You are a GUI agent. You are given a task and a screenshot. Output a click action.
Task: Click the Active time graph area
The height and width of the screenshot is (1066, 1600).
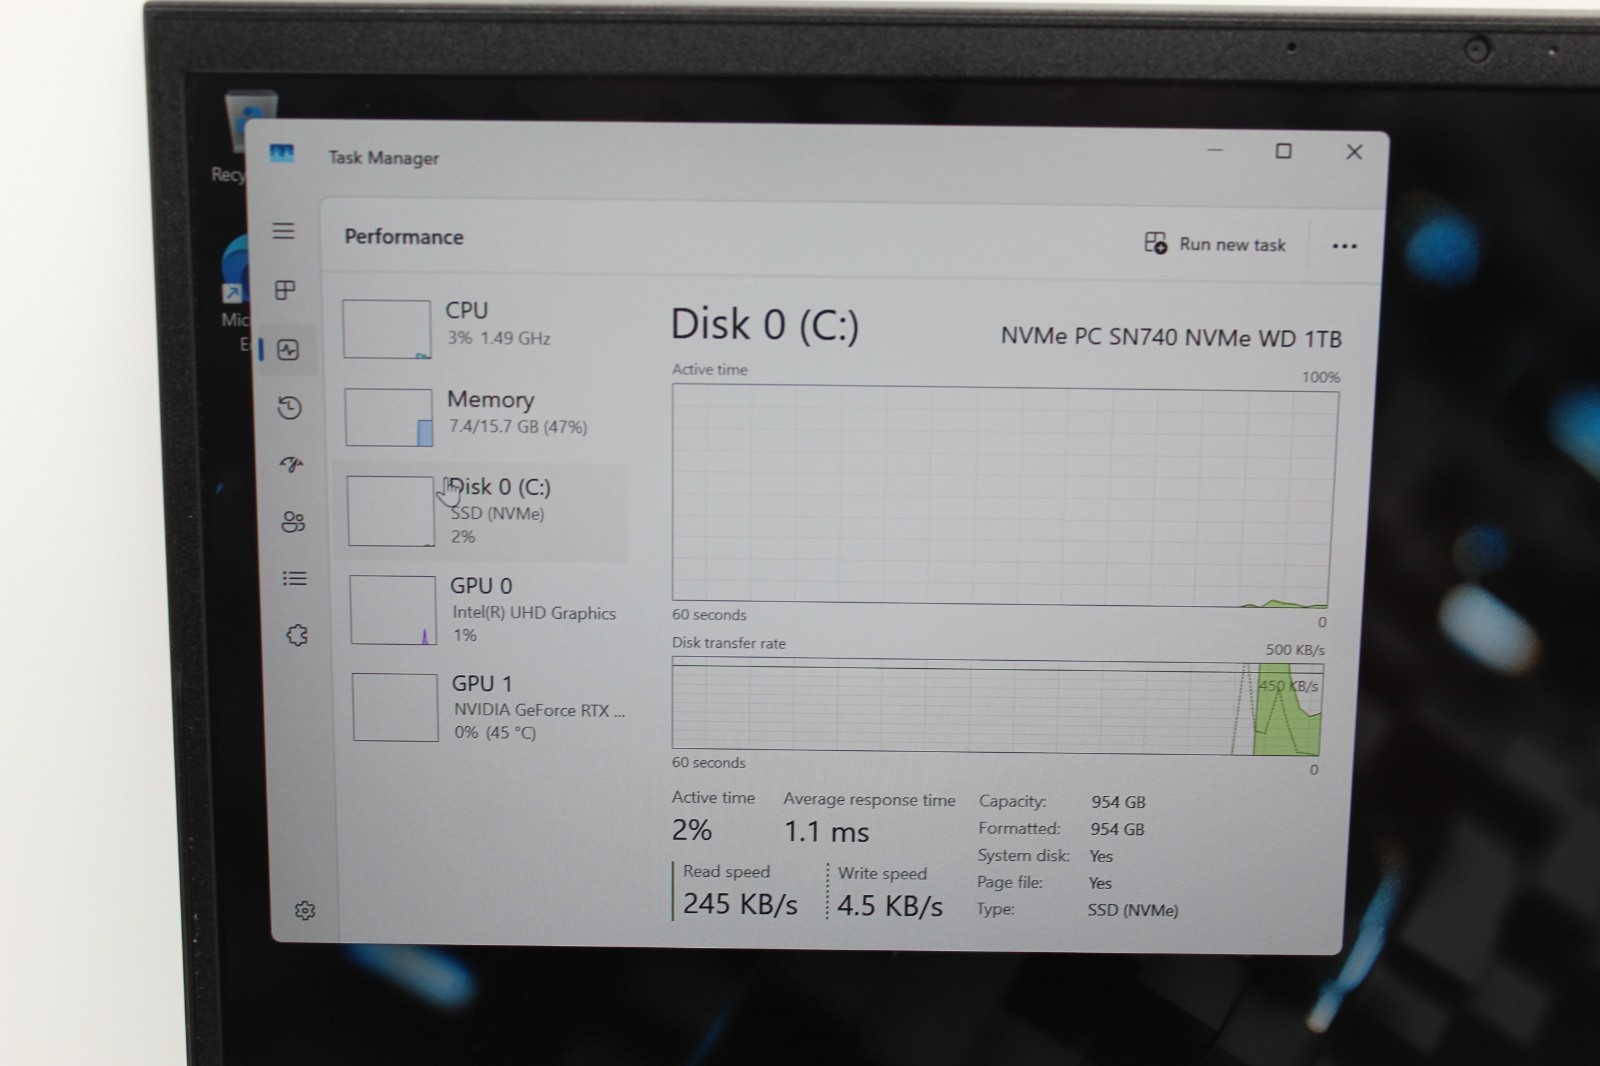coord(1003,496)
